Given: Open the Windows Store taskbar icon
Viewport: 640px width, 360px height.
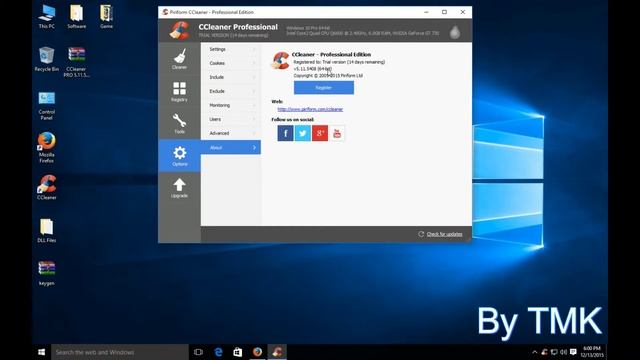Looking at the screenshot, I should pyautogui.click(x=238, y=352).
